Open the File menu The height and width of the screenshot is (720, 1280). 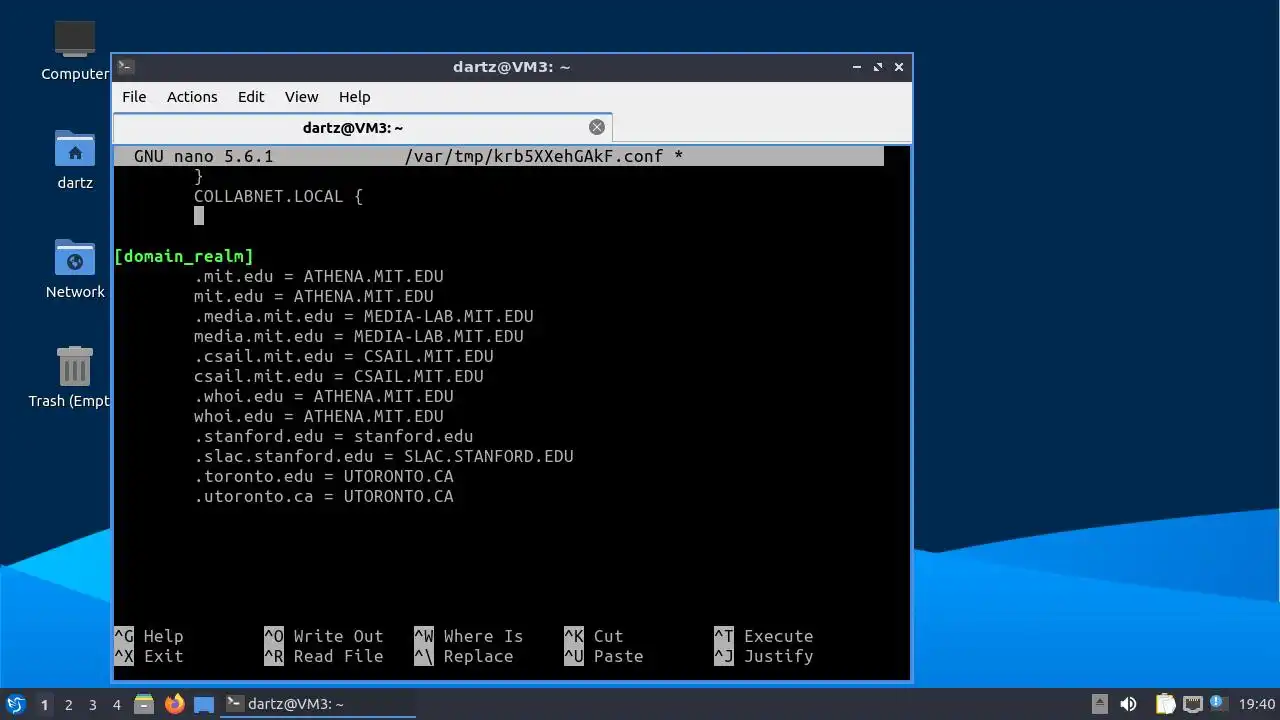(x=134, y=97)
